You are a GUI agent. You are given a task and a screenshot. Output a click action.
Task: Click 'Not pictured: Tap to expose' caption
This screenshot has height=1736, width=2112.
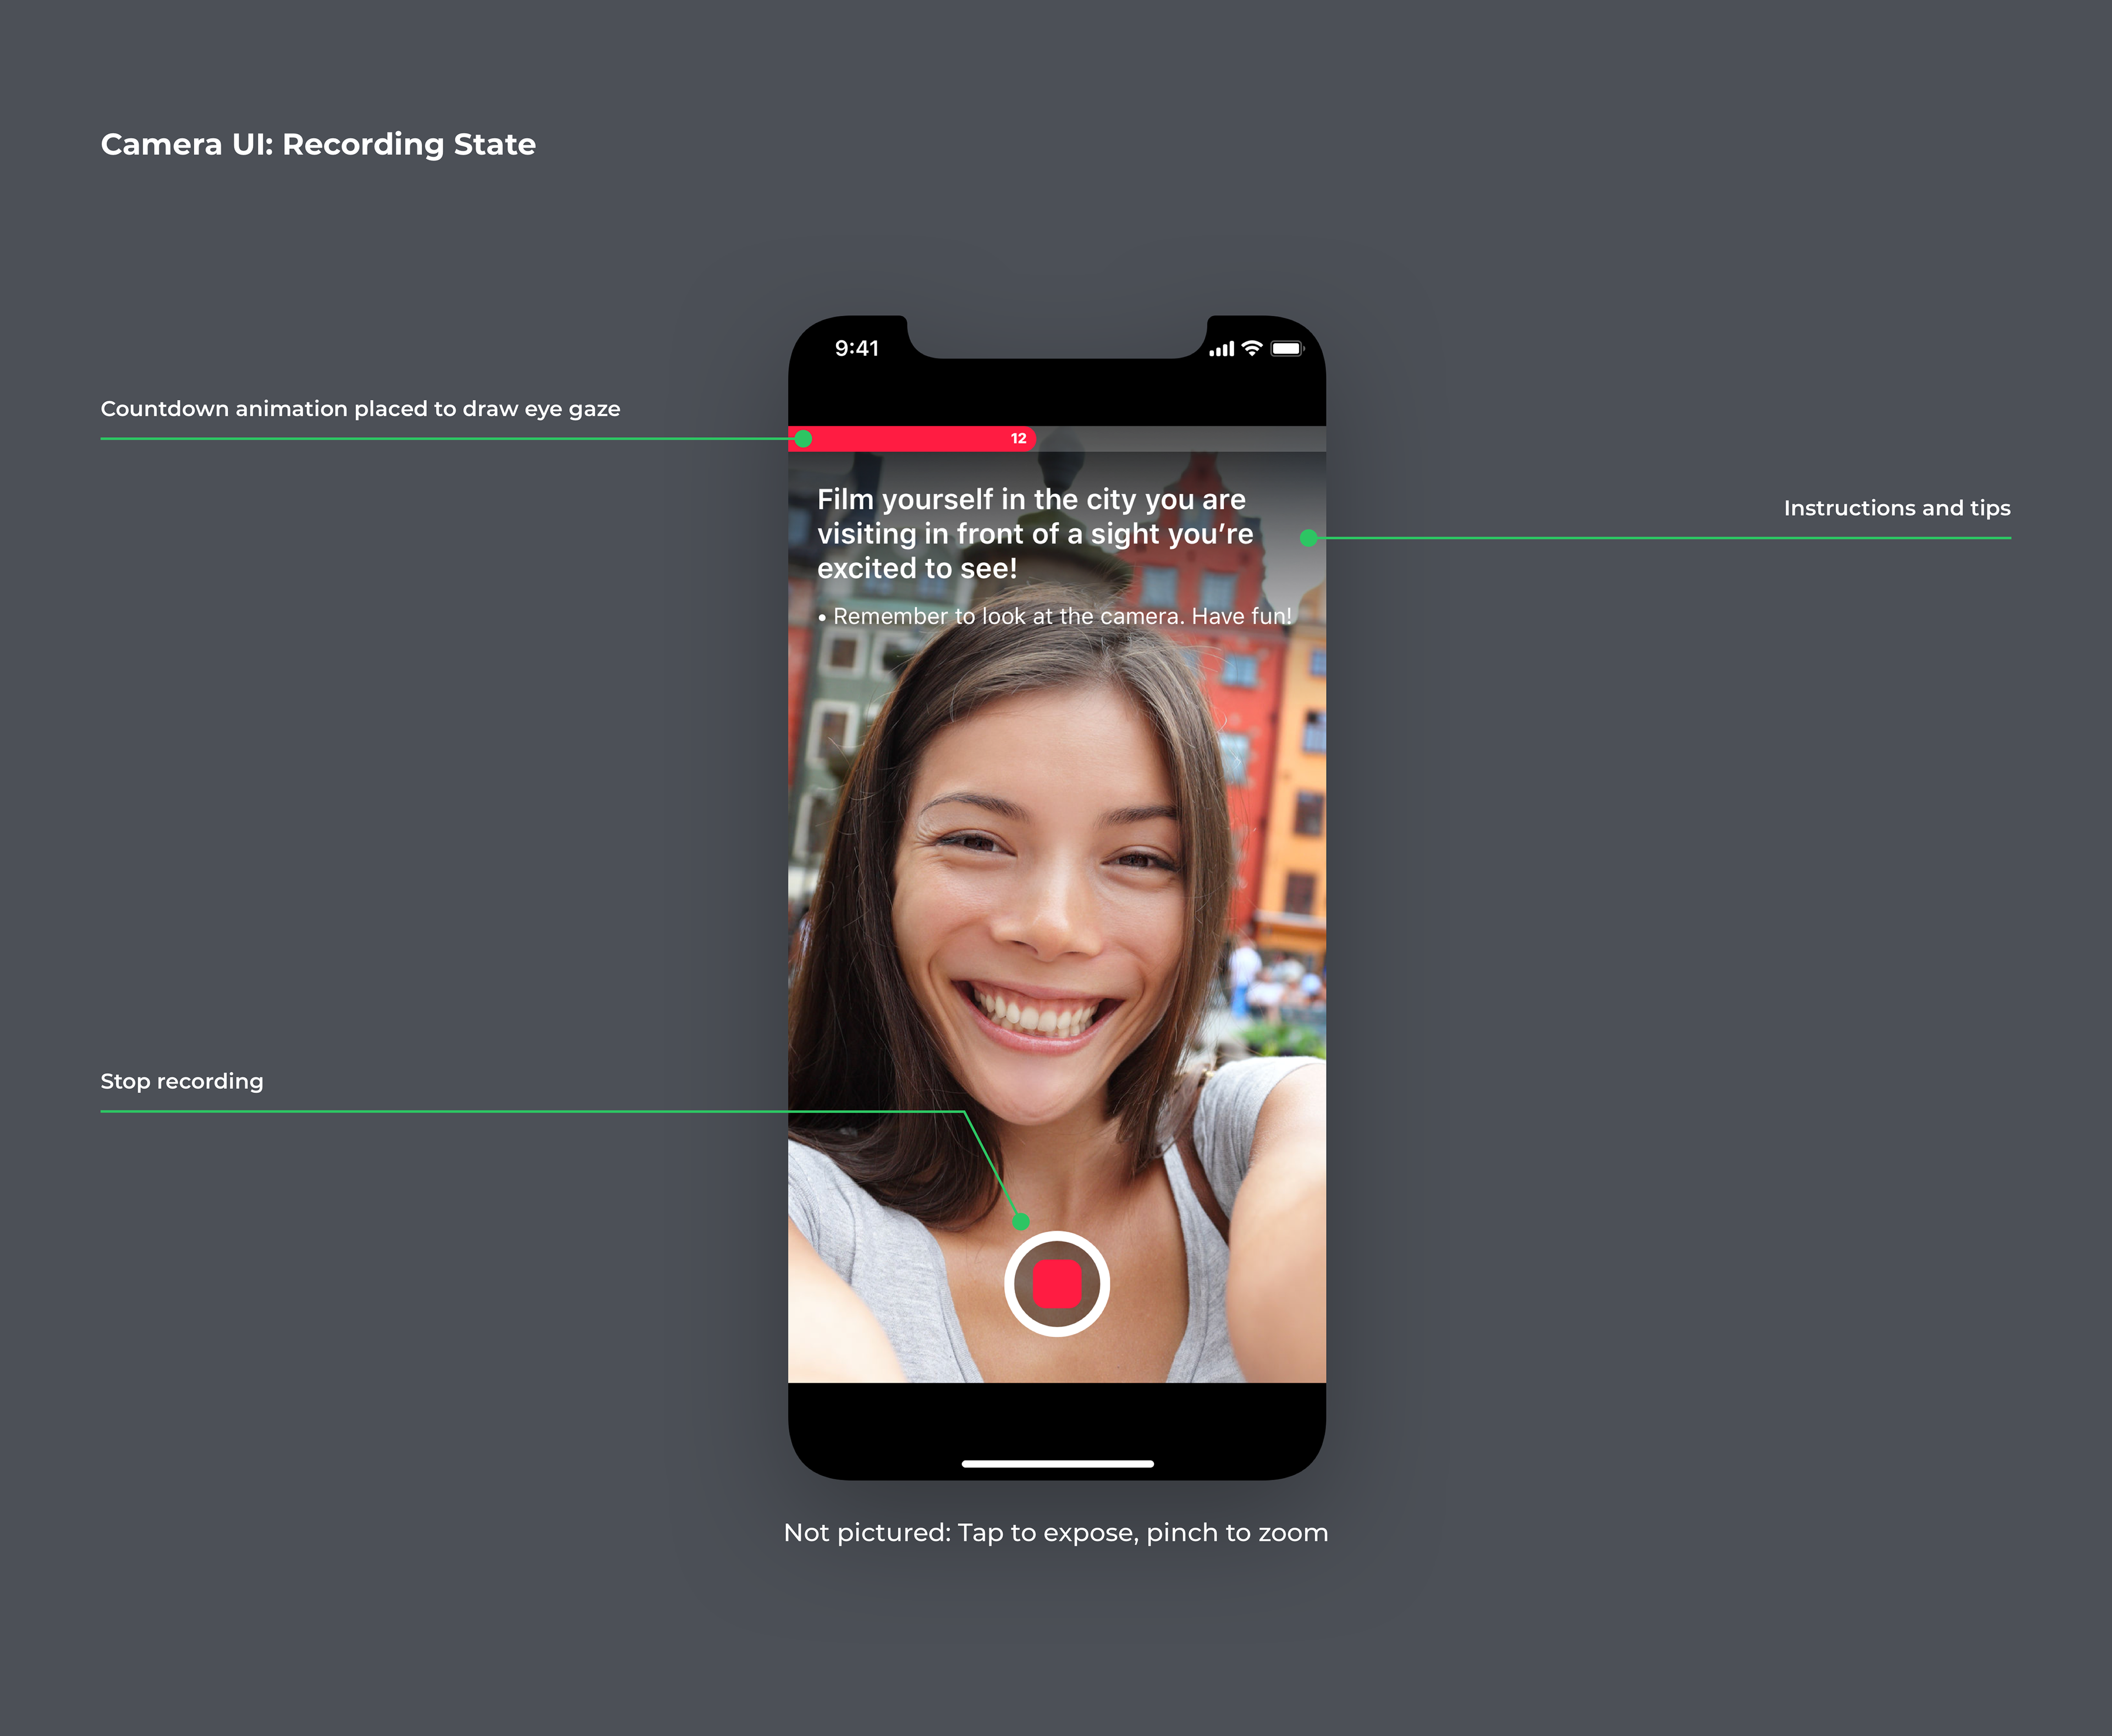1056,1533
